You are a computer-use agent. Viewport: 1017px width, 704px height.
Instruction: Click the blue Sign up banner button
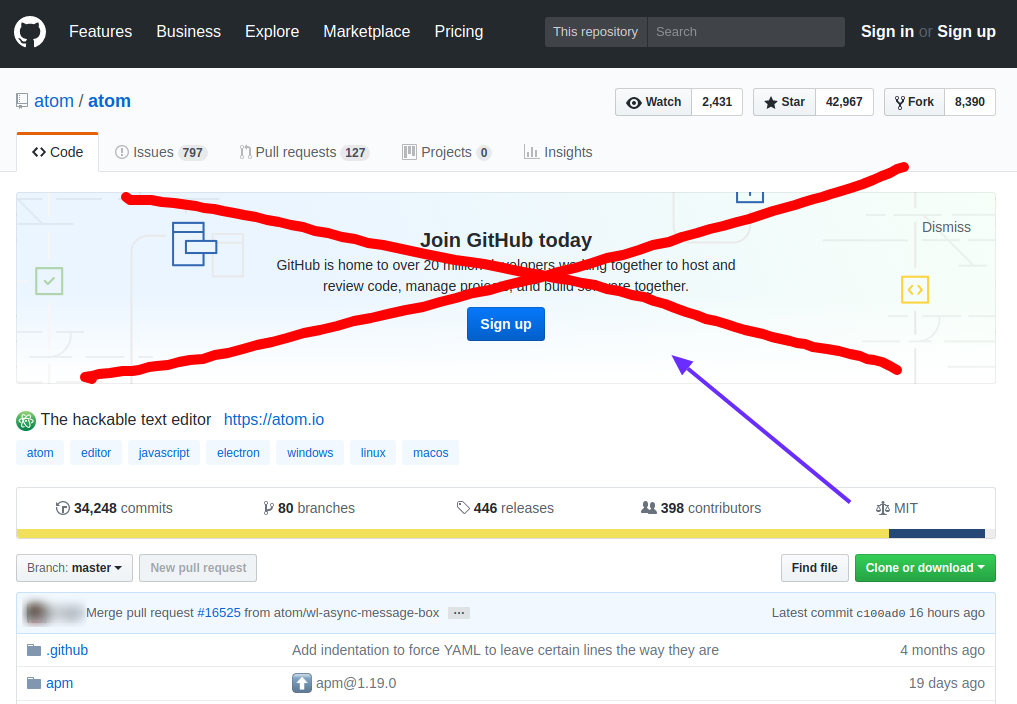pos(506,324)
